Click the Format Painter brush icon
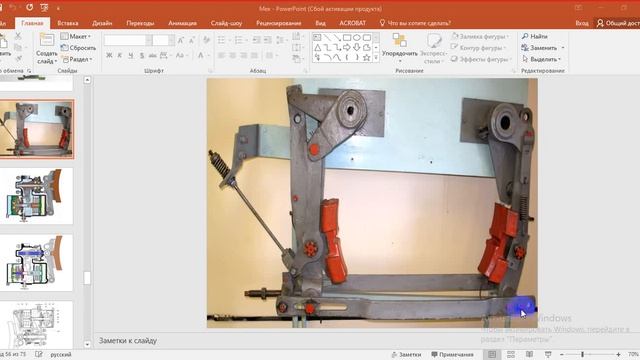This screenshot has height=360, width=640. point(18,59)
